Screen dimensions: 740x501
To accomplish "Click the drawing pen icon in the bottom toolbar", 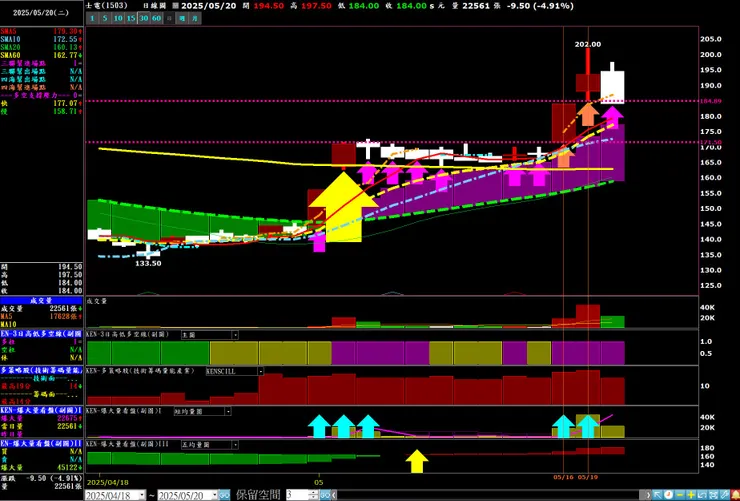I will point(722,495).
